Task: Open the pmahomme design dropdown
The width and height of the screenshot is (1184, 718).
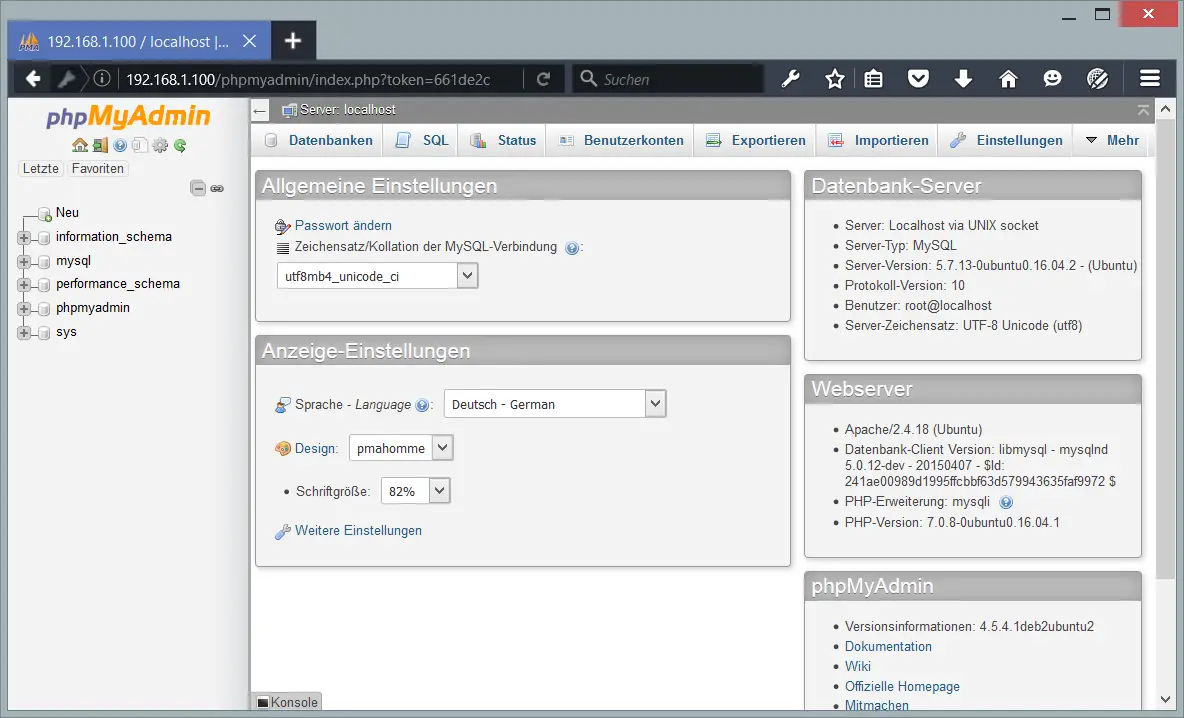Action: (401, 448)
